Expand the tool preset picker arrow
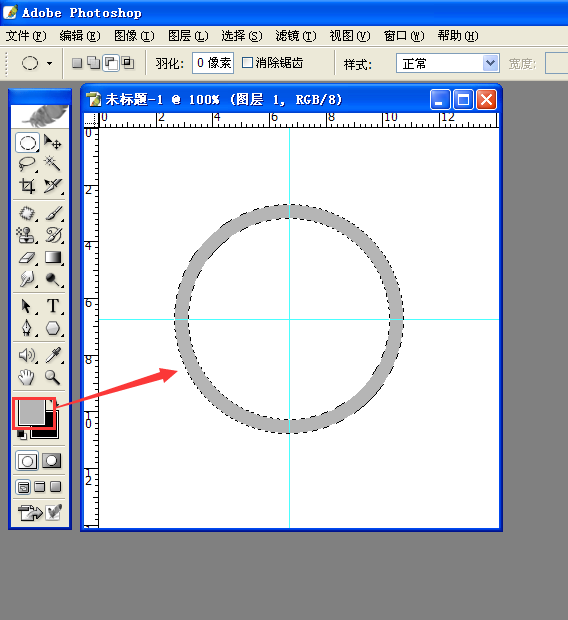 pyautogui.click(x=49, y=63)
